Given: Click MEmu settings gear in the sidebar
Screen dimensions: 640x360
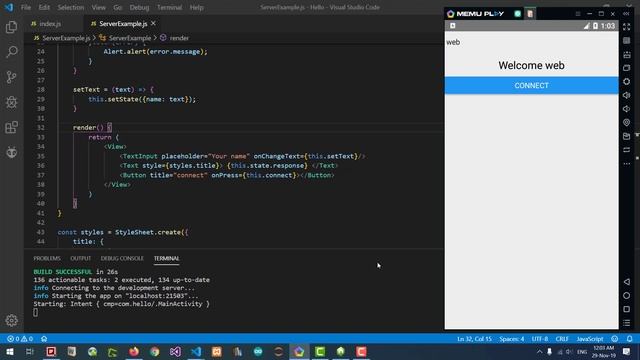Looking at the screenshot, I should click(x=627, y=81).
